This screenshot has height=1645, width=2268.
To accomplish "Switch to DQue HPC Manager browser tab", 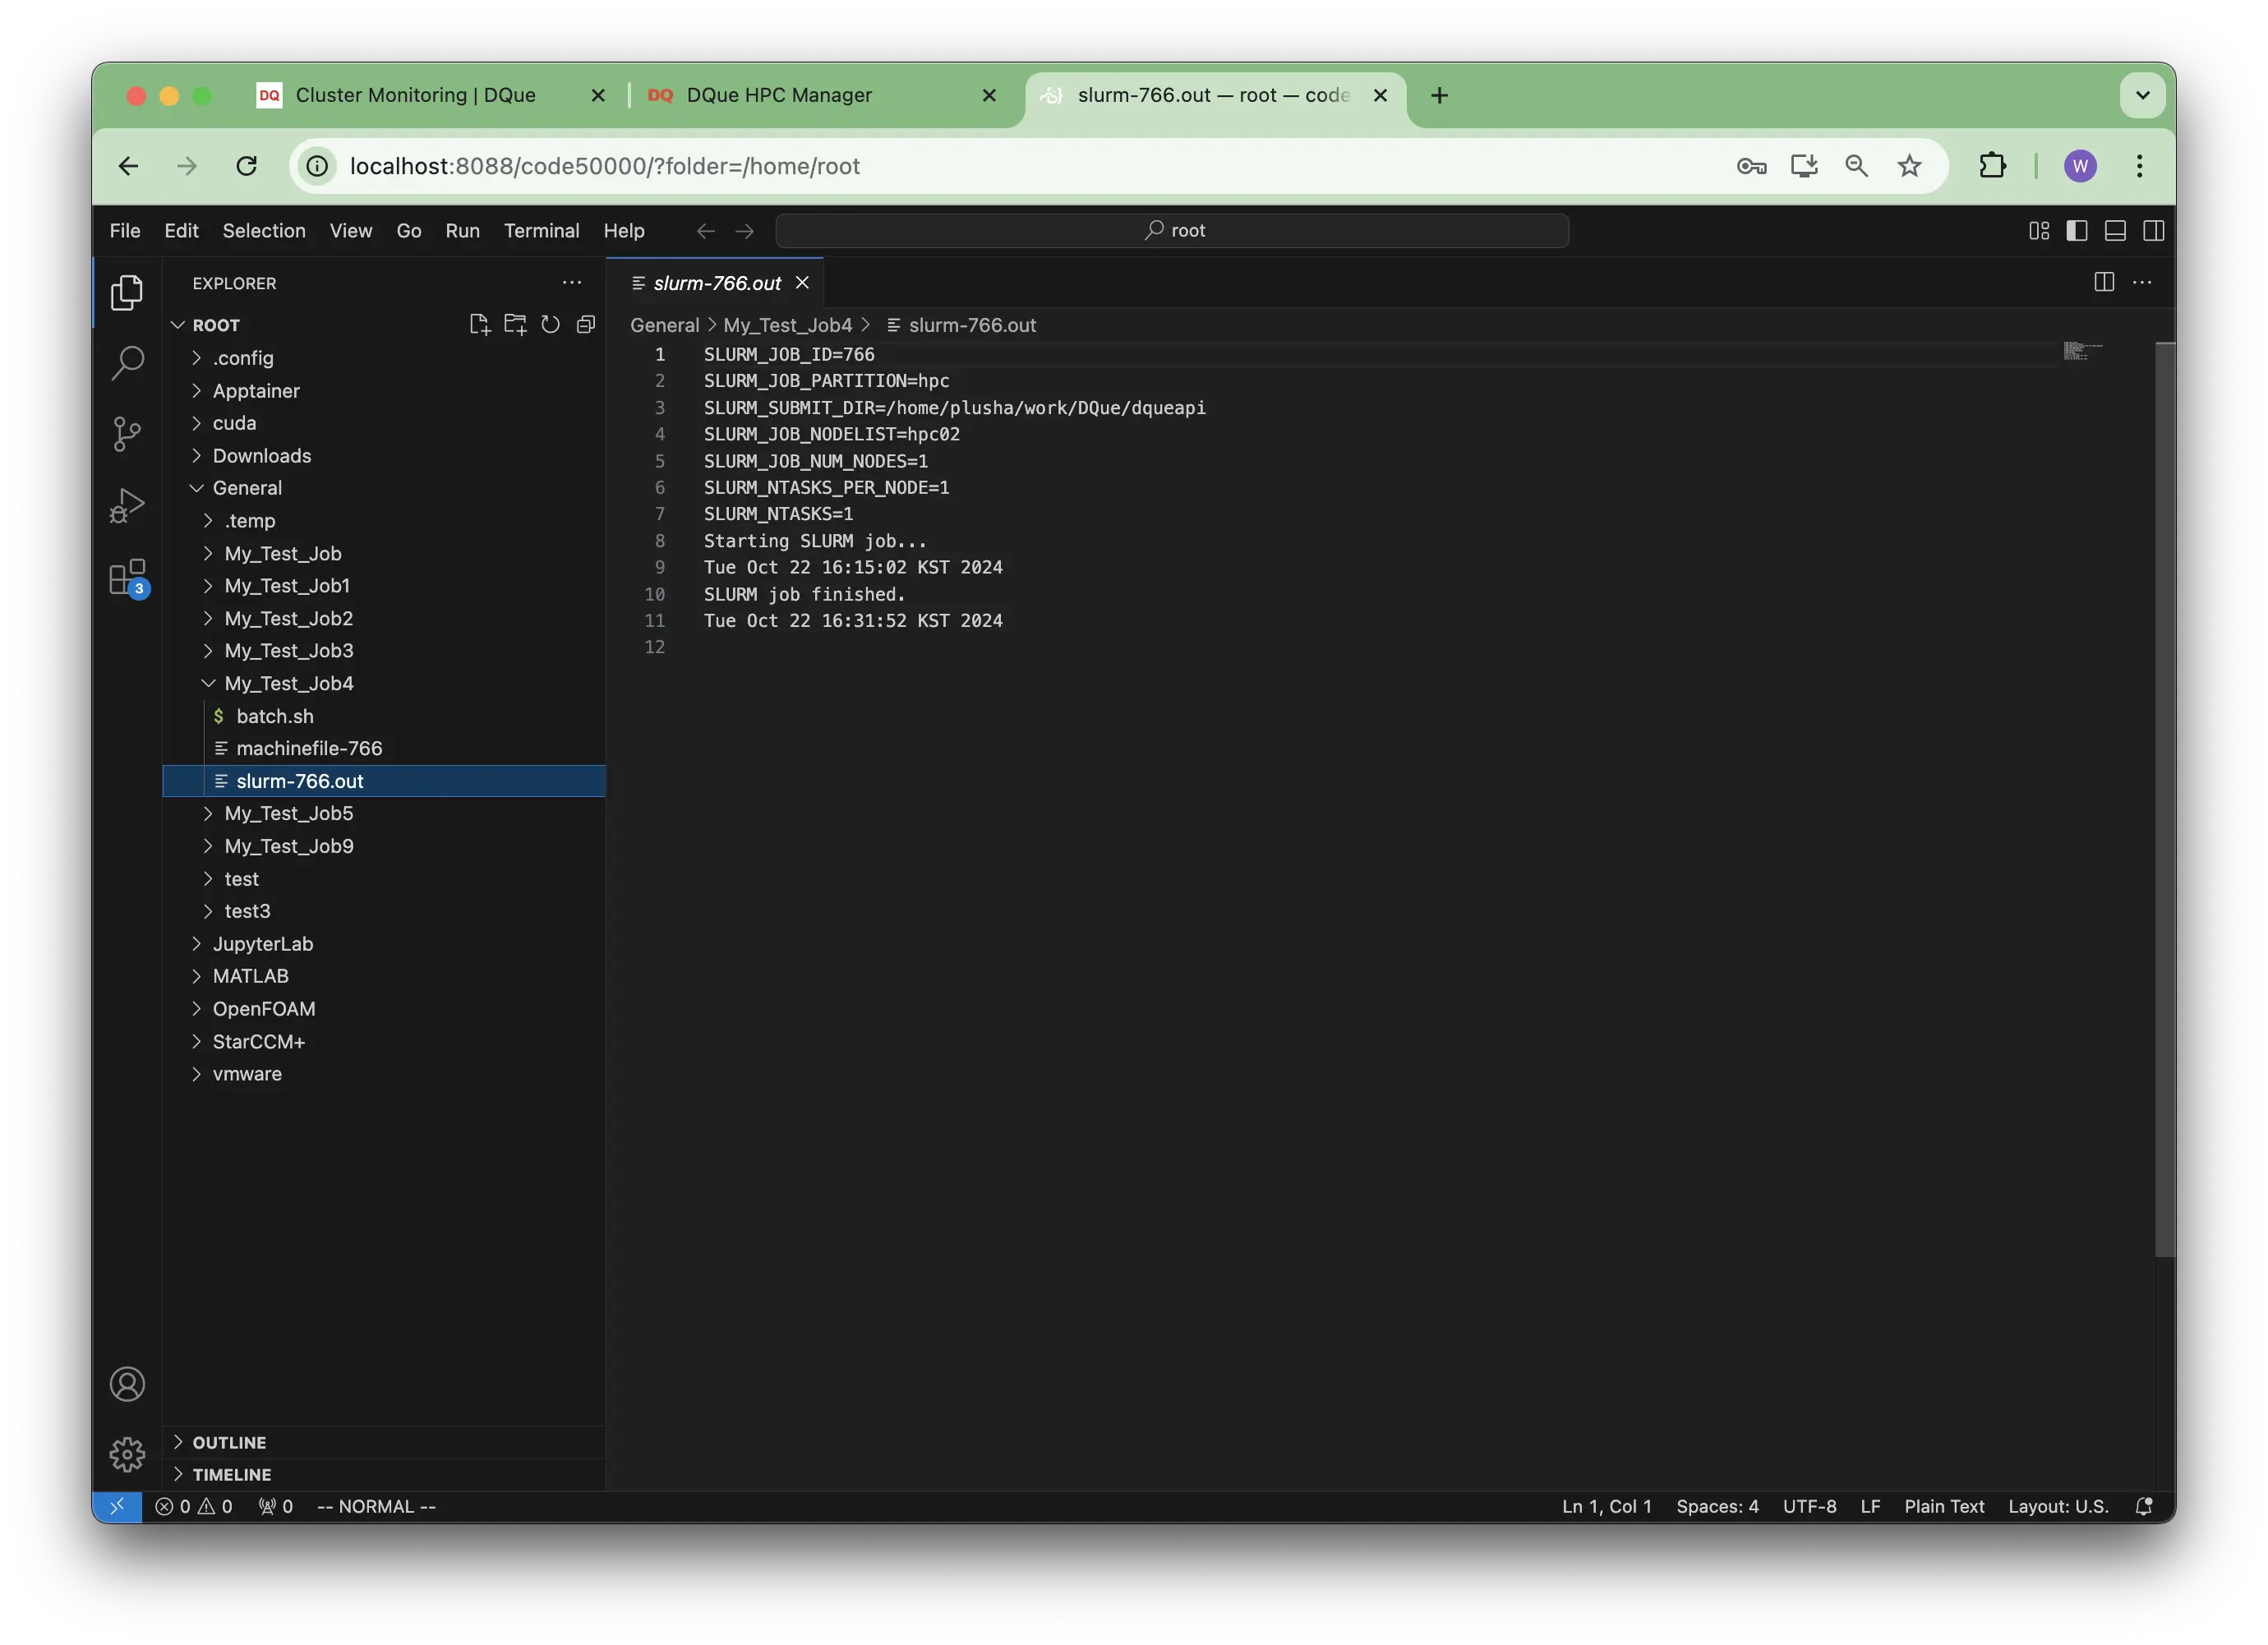I will tap(779, 95).
